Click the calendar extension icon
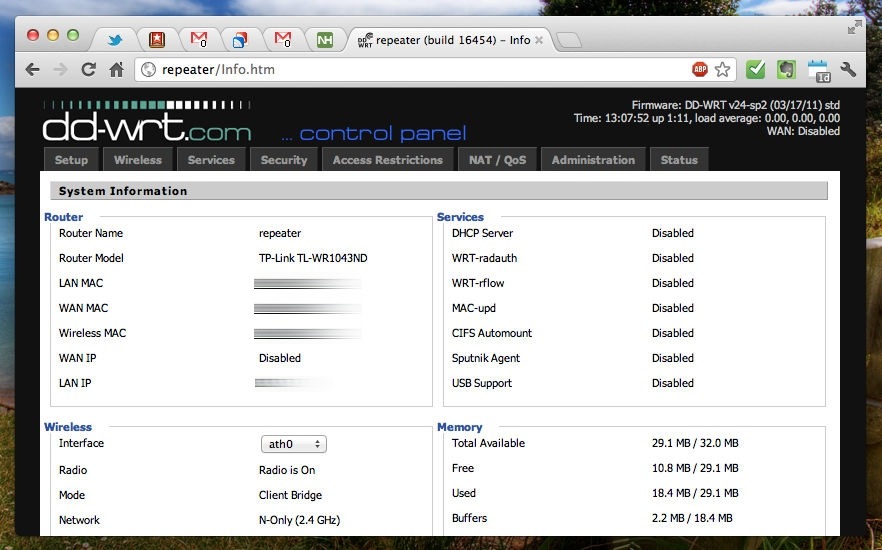 tap(818, 71)
